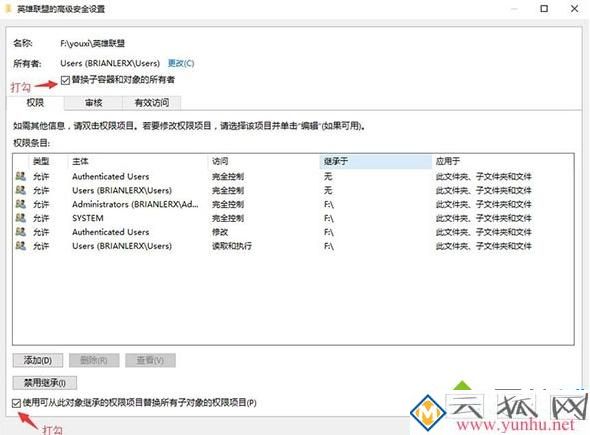
Task: Select user icon of first Authenticated Users row
Action: pyautogui.click(x=21, y=176)
